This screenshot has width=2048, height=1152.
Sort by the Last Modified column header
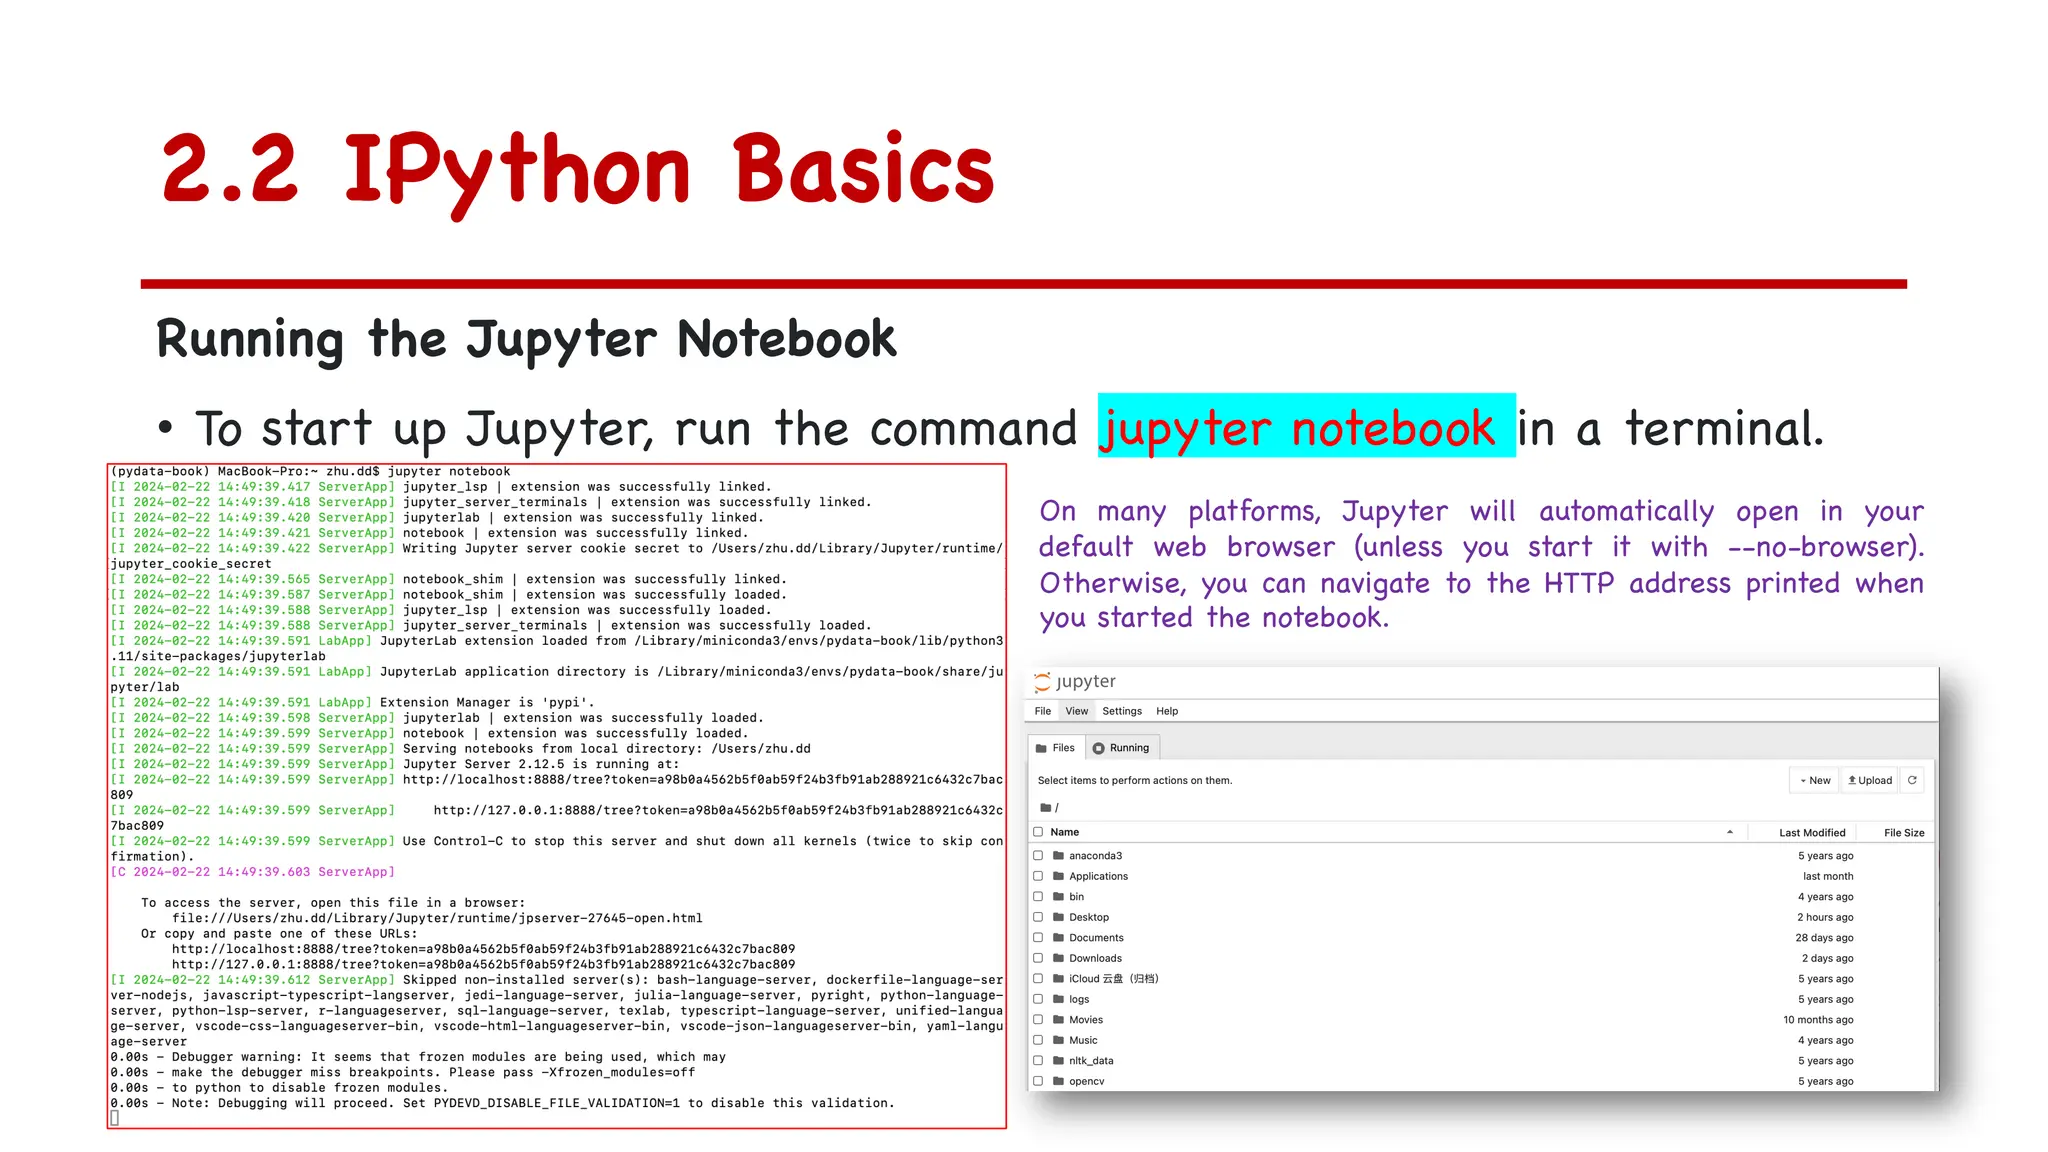click(x=1812, y=832)
